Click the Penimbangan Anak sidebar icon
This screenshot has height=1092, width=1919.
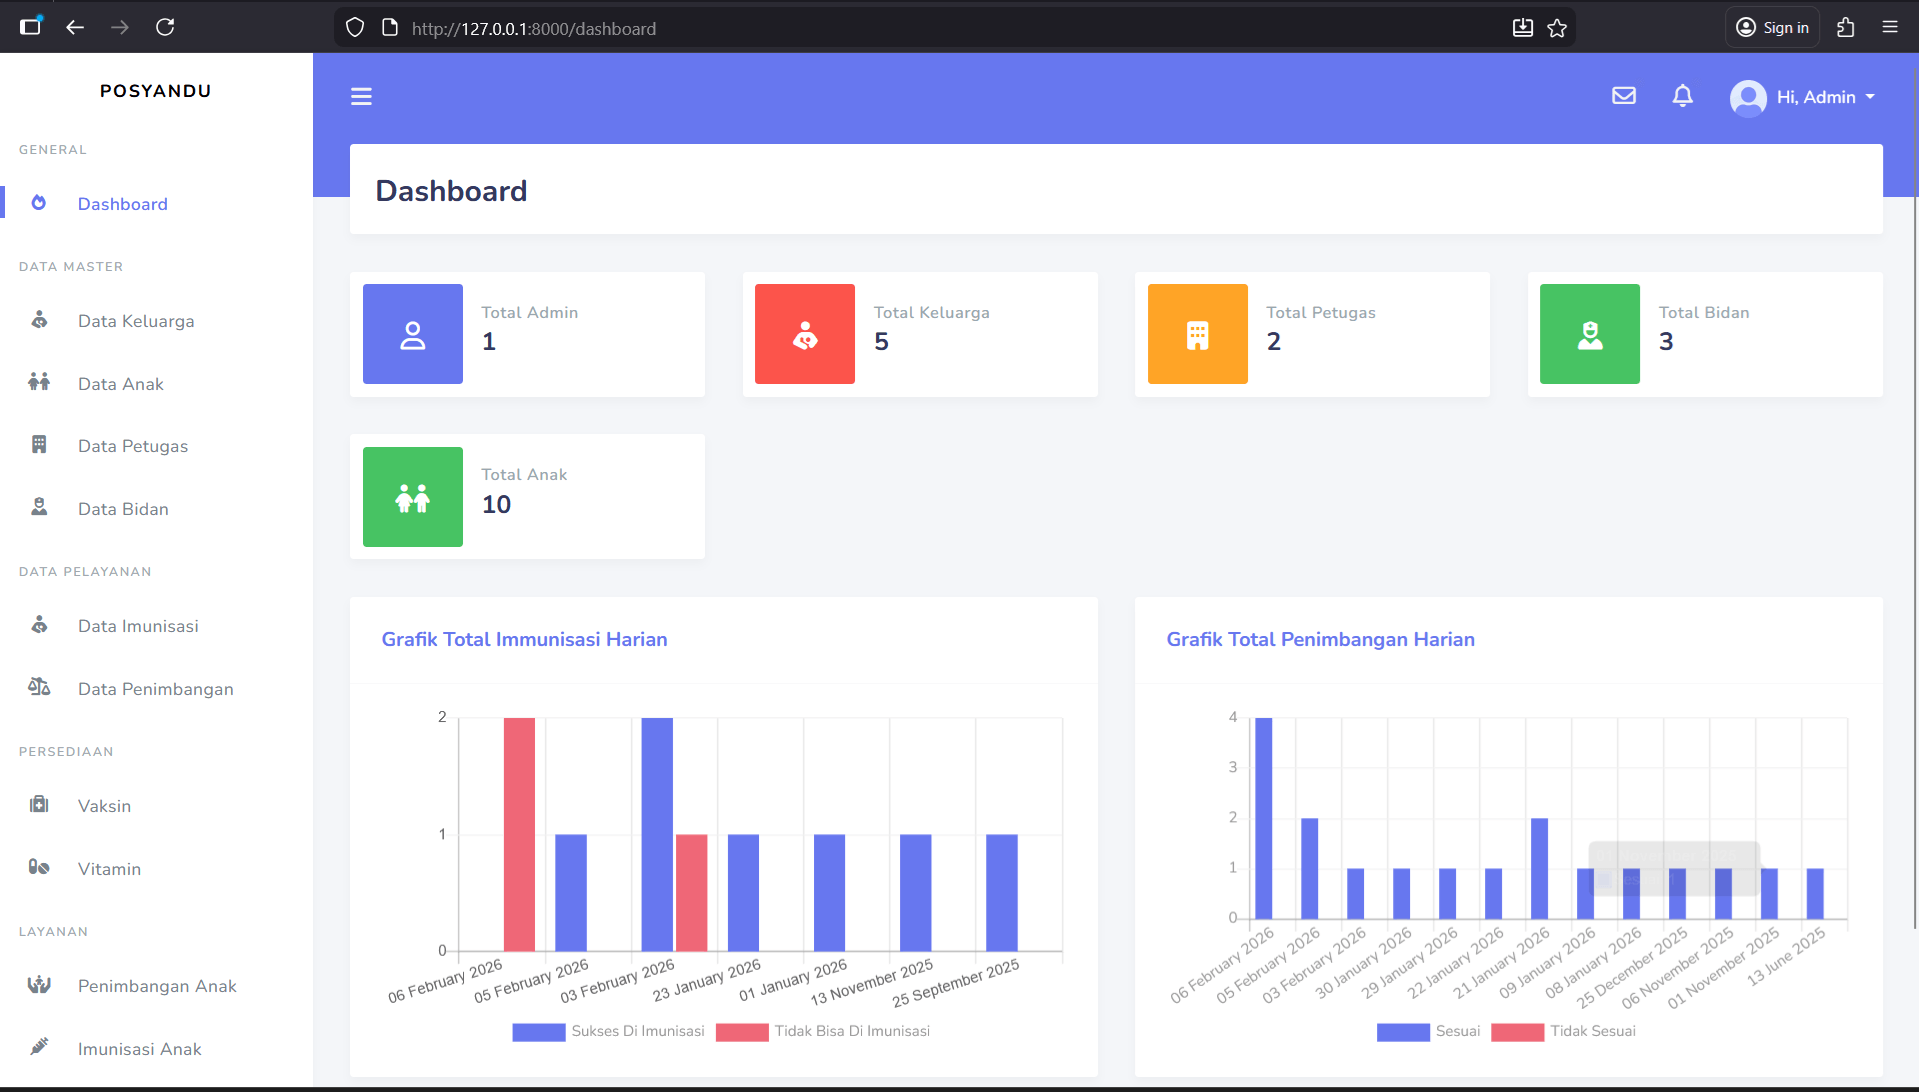(39, 985)
